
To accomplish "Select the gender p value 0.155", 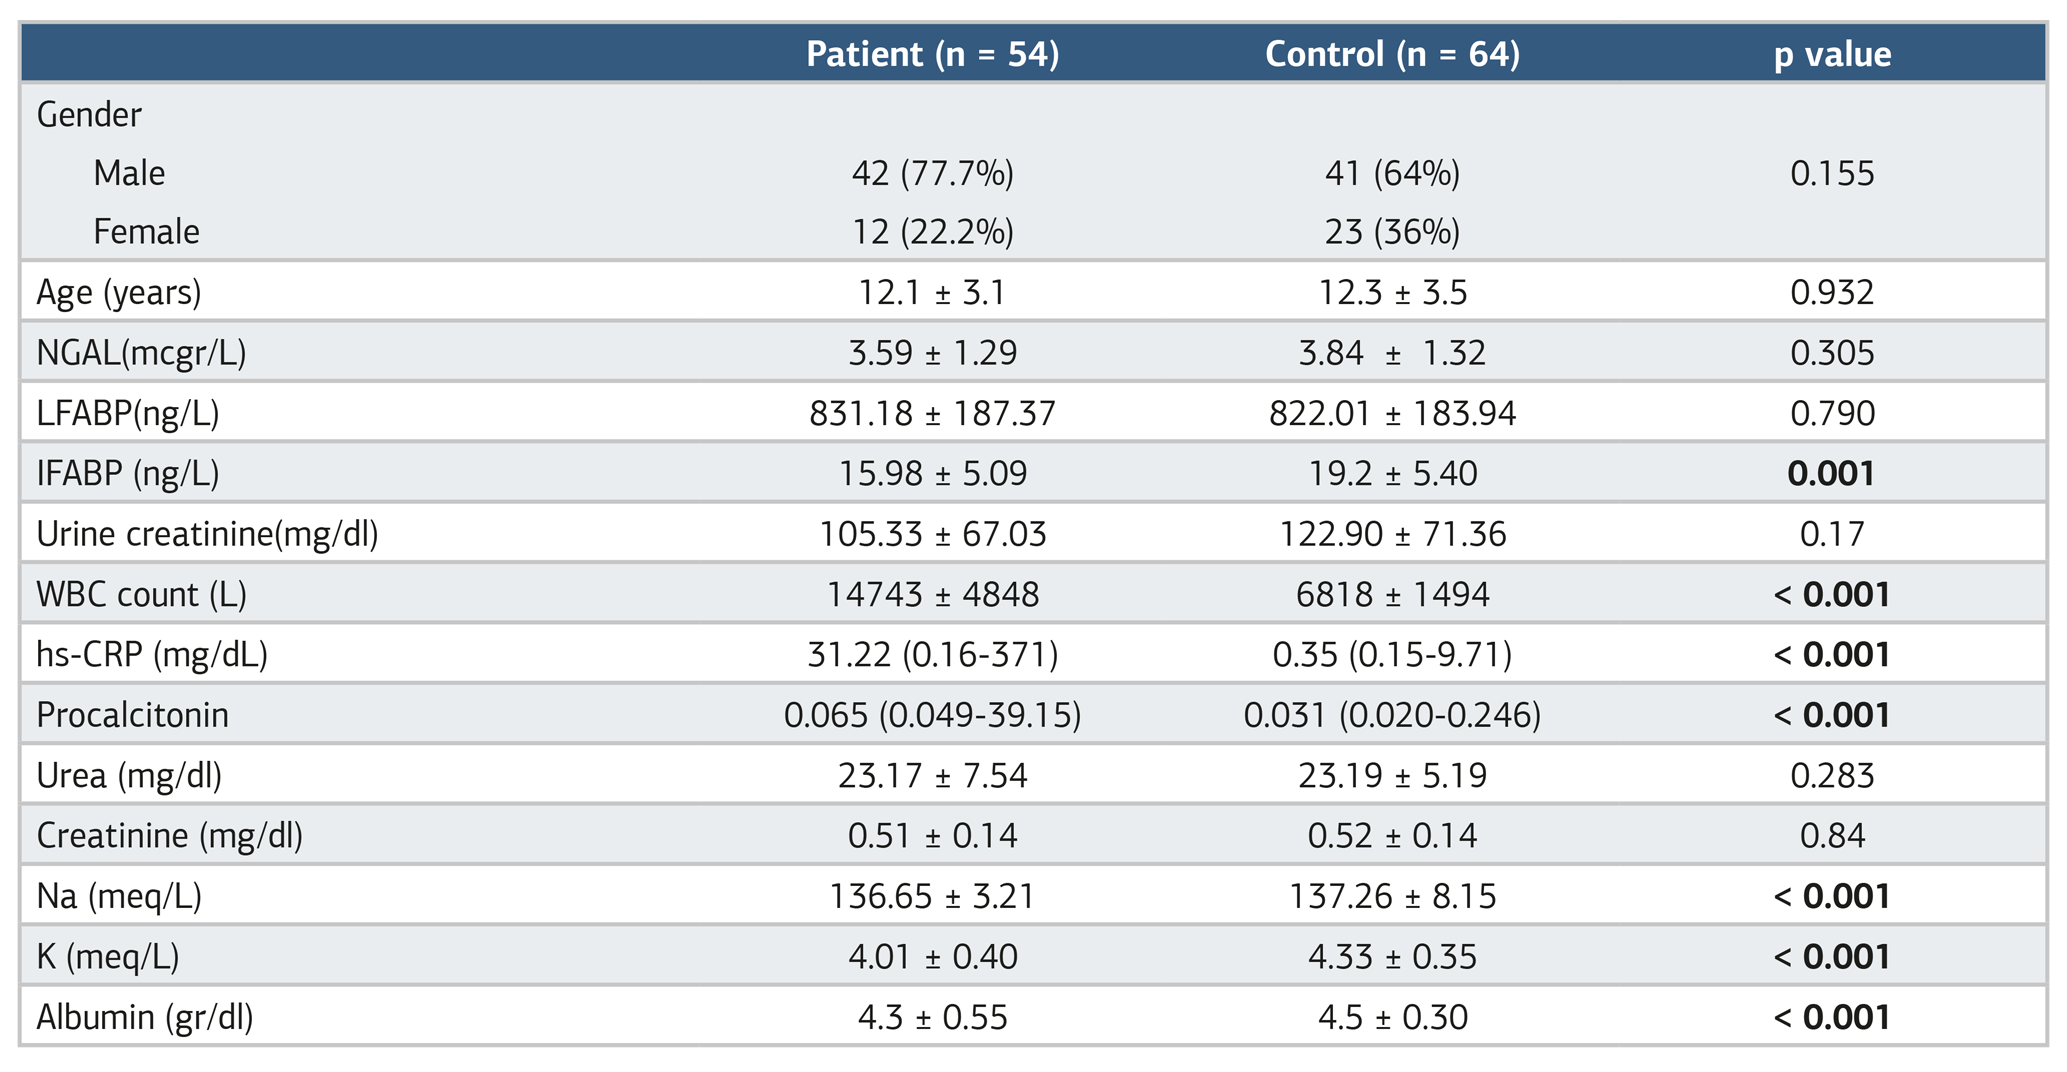I will click(x=1832, y=174).
